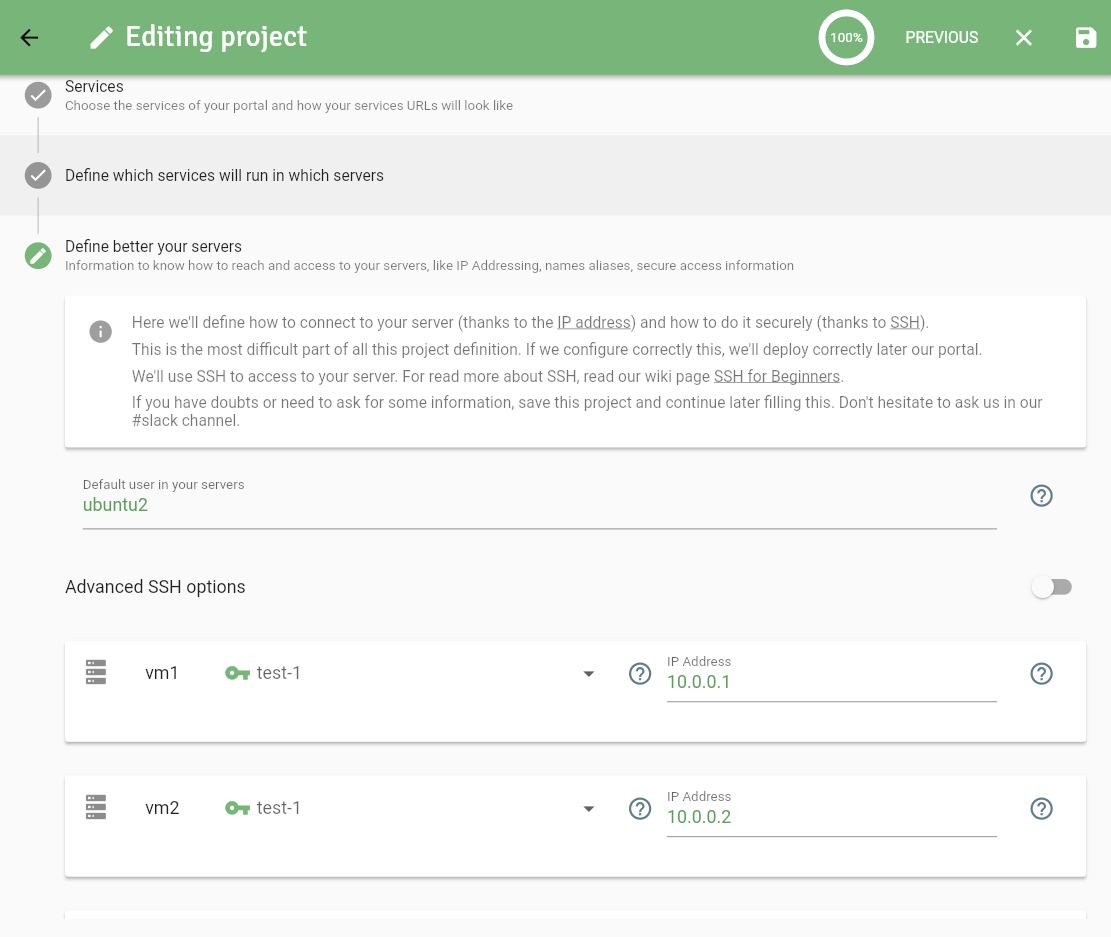Click help icon next to vm1 key dropdown
This screenshot has width=1111, height=937.
tap(640, 674)
